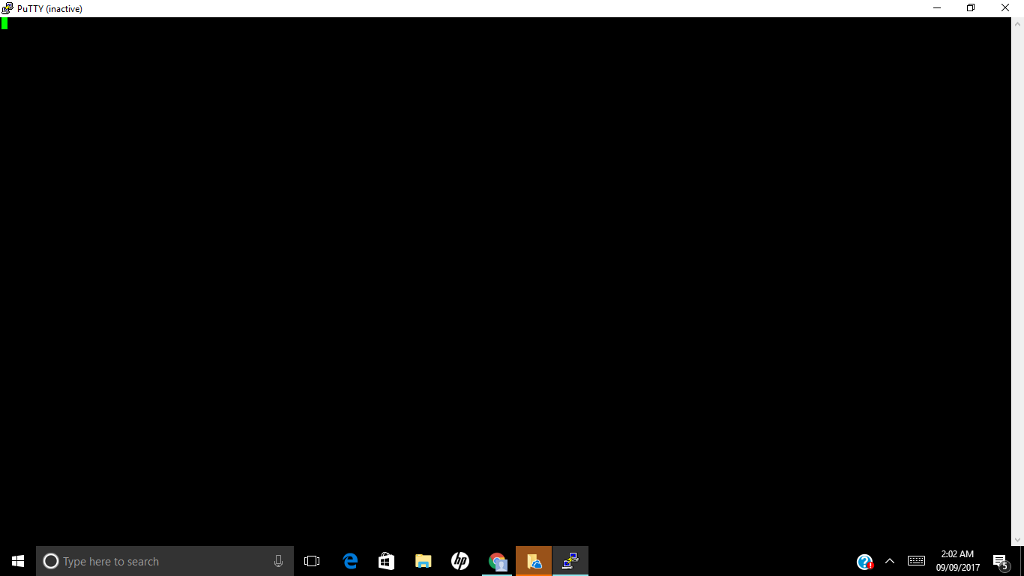1024x576 pixels.
Task: Open the calendar by clicking the clock
Action: pos(956,561)
